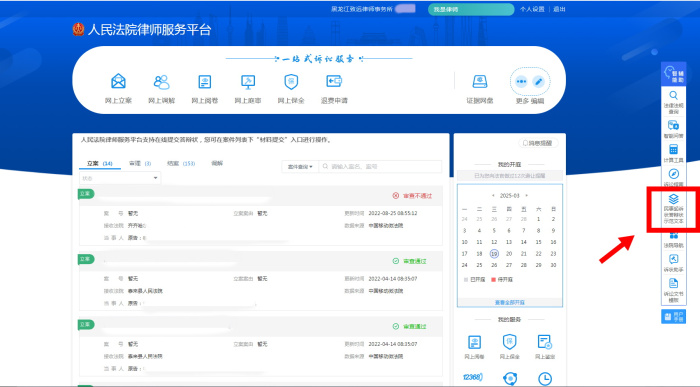Click the clock icon in 我的服务
This screenshot has width=700, height=387.
(x=545, y=379)
